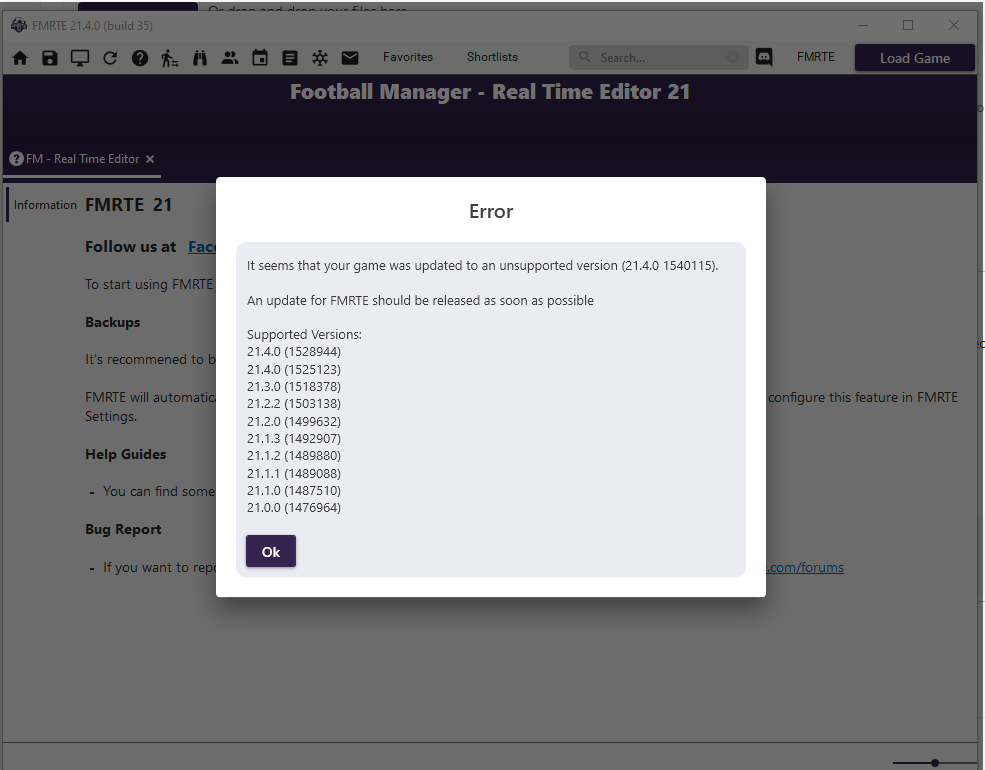Click the Load Game button

(914, 58)
